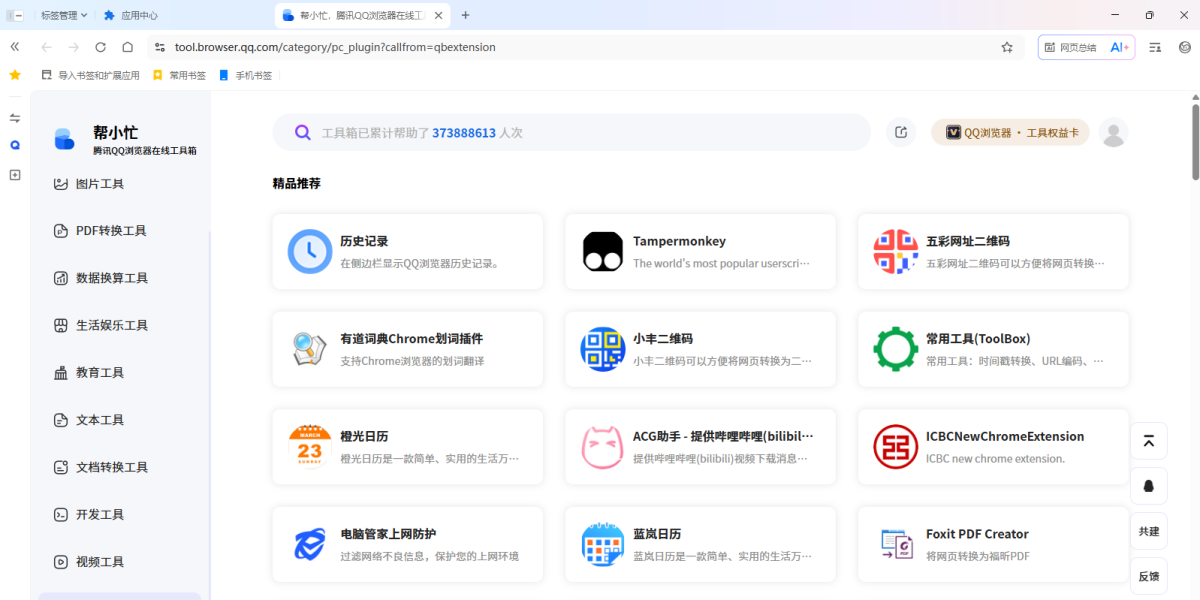Viewport: 1200px width, 600px height.
Task: Click the address bar URL
Action: click(x=335, y=47)
